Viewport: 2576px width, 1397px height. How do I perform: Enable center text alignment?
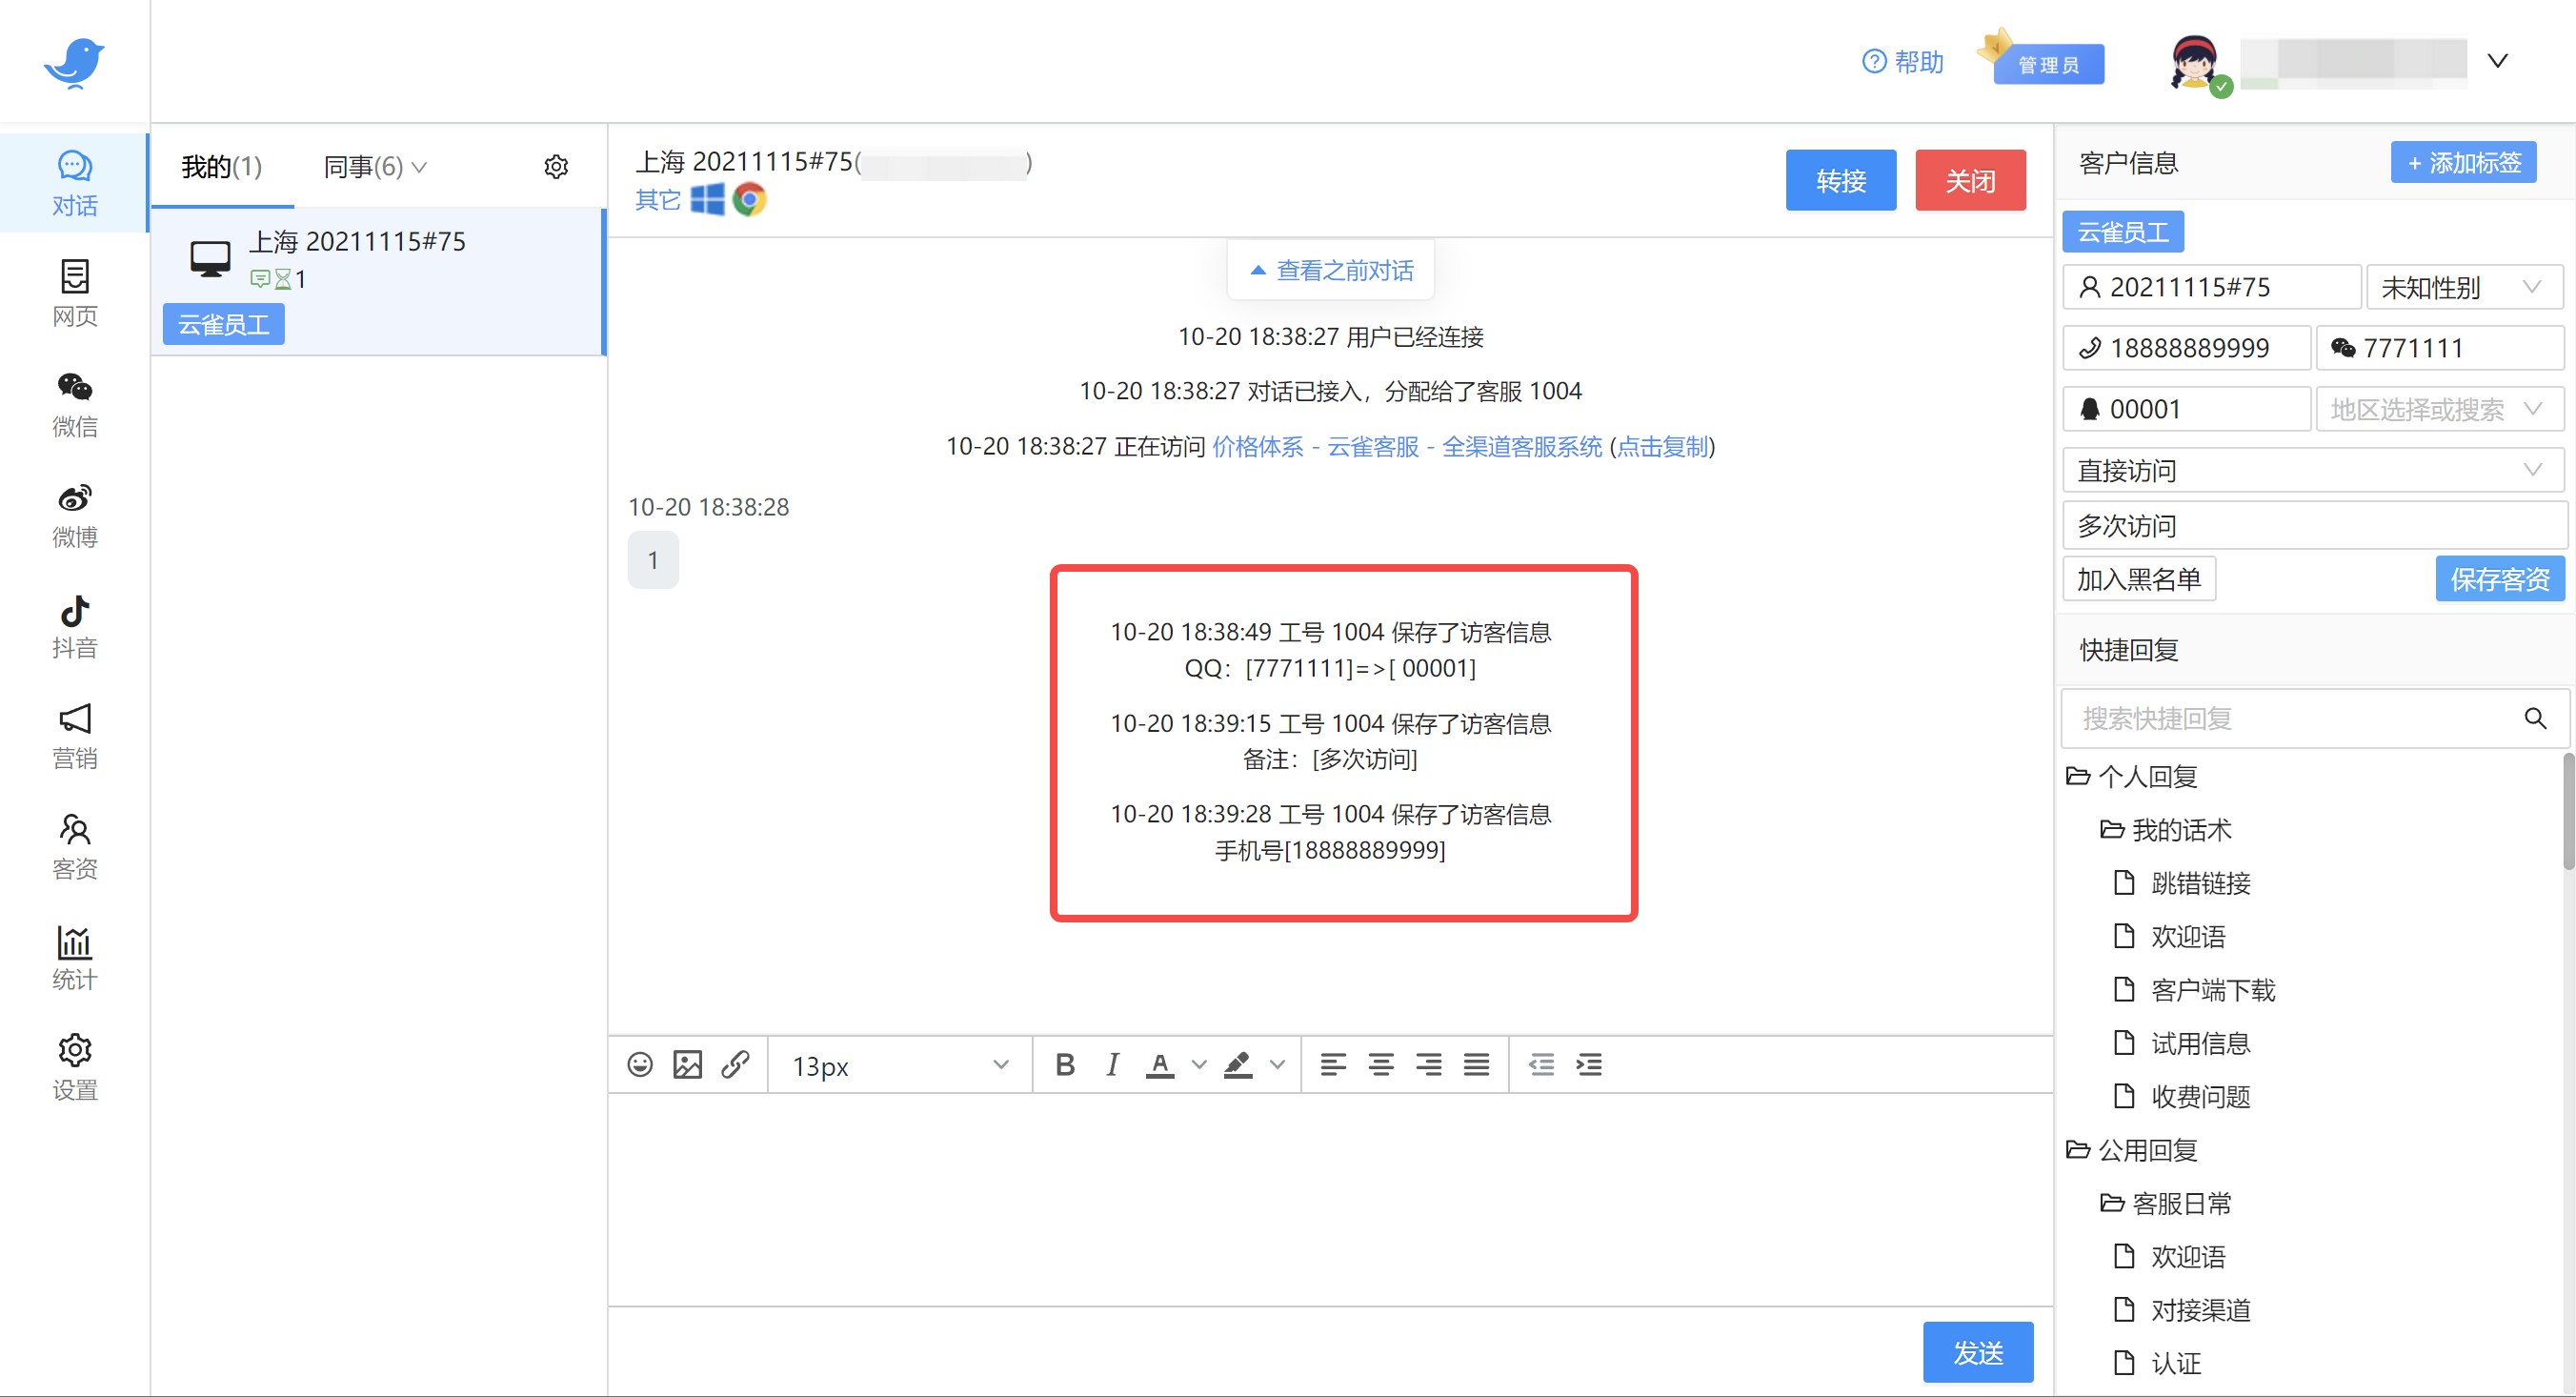(1381, 1065)
